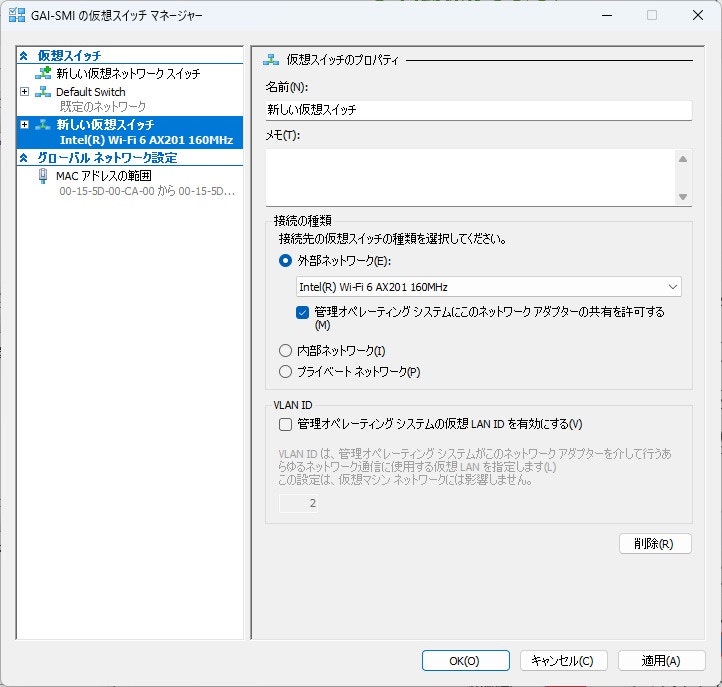This screenshot has width=722, height=687.
Task: Collapse the グローバル ネットワーク設定 section chevron
Action: click(24, 158)
